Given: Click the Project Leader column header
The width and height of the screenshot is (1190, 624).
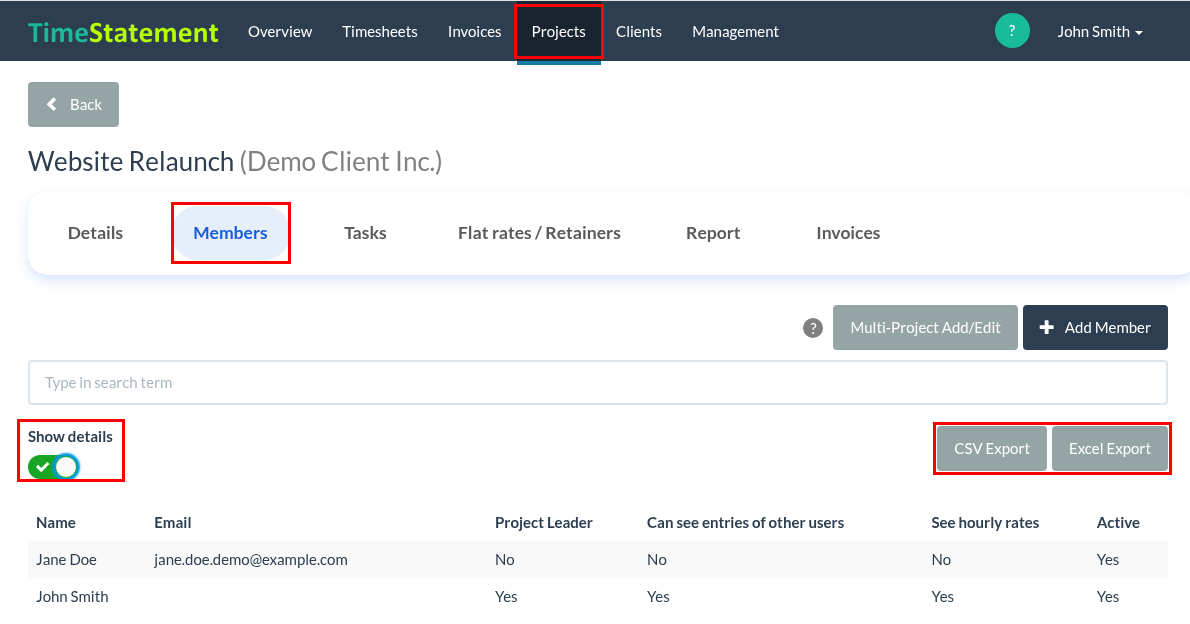Looking at the screenshot, I should (543, 523).
